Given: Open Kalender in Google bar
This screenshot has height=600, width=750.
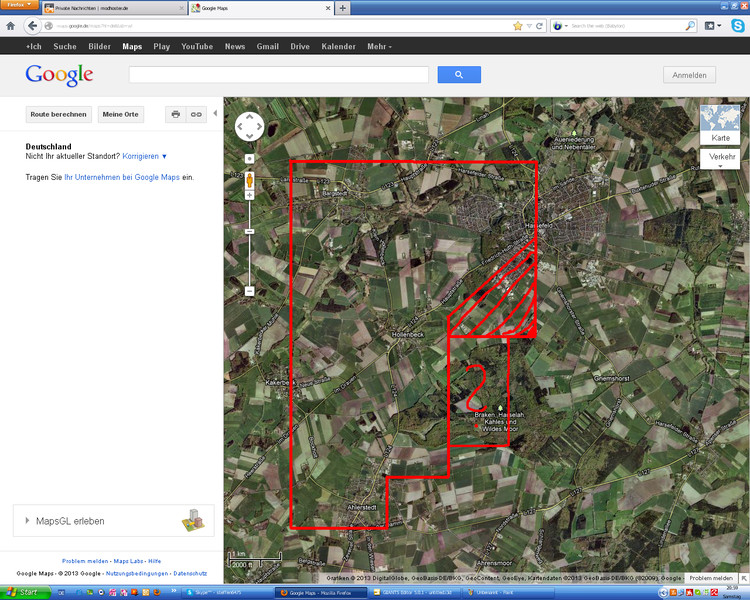Looking at the screenshot, I should 339,46.
